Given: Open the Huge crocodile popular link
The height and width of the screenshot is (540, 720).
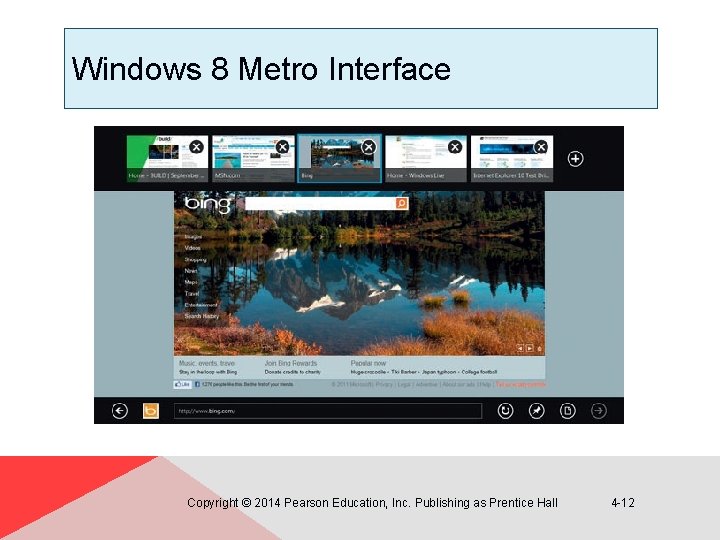Looking at the screenshot, I should coord(369,372).
